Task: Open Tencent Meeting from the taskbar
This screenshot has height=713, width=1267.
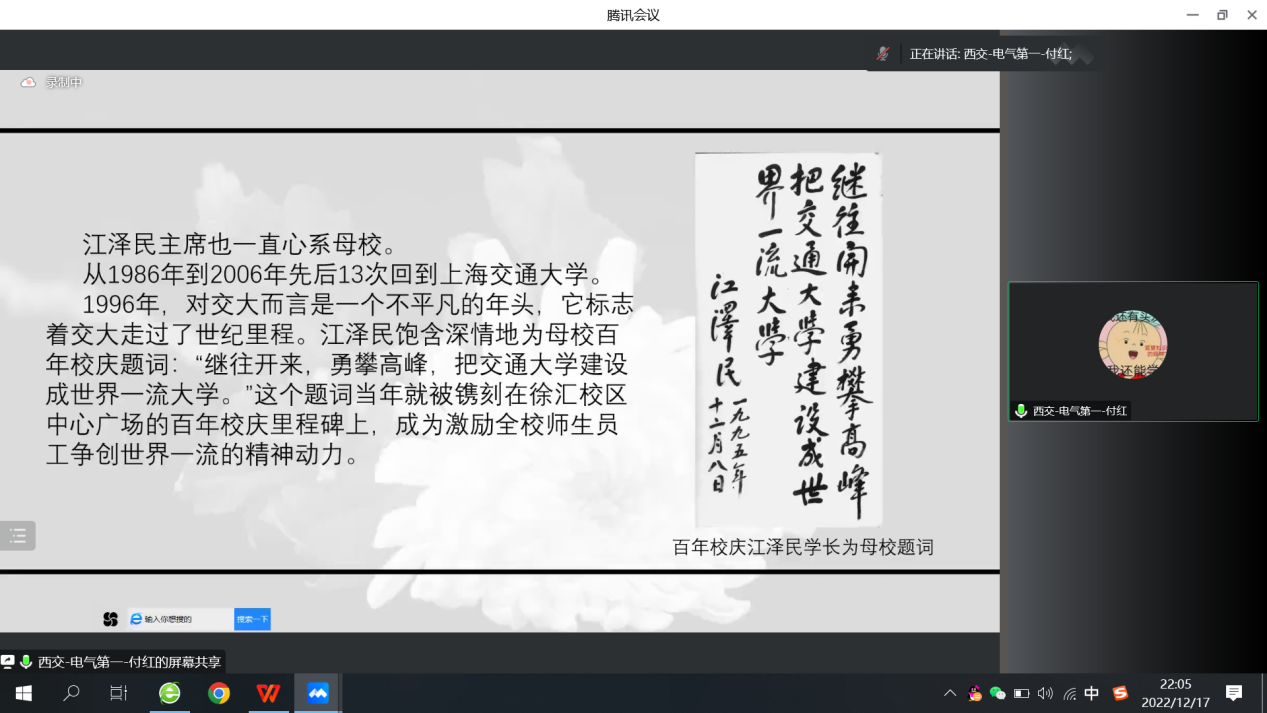Action: point(318,693)
